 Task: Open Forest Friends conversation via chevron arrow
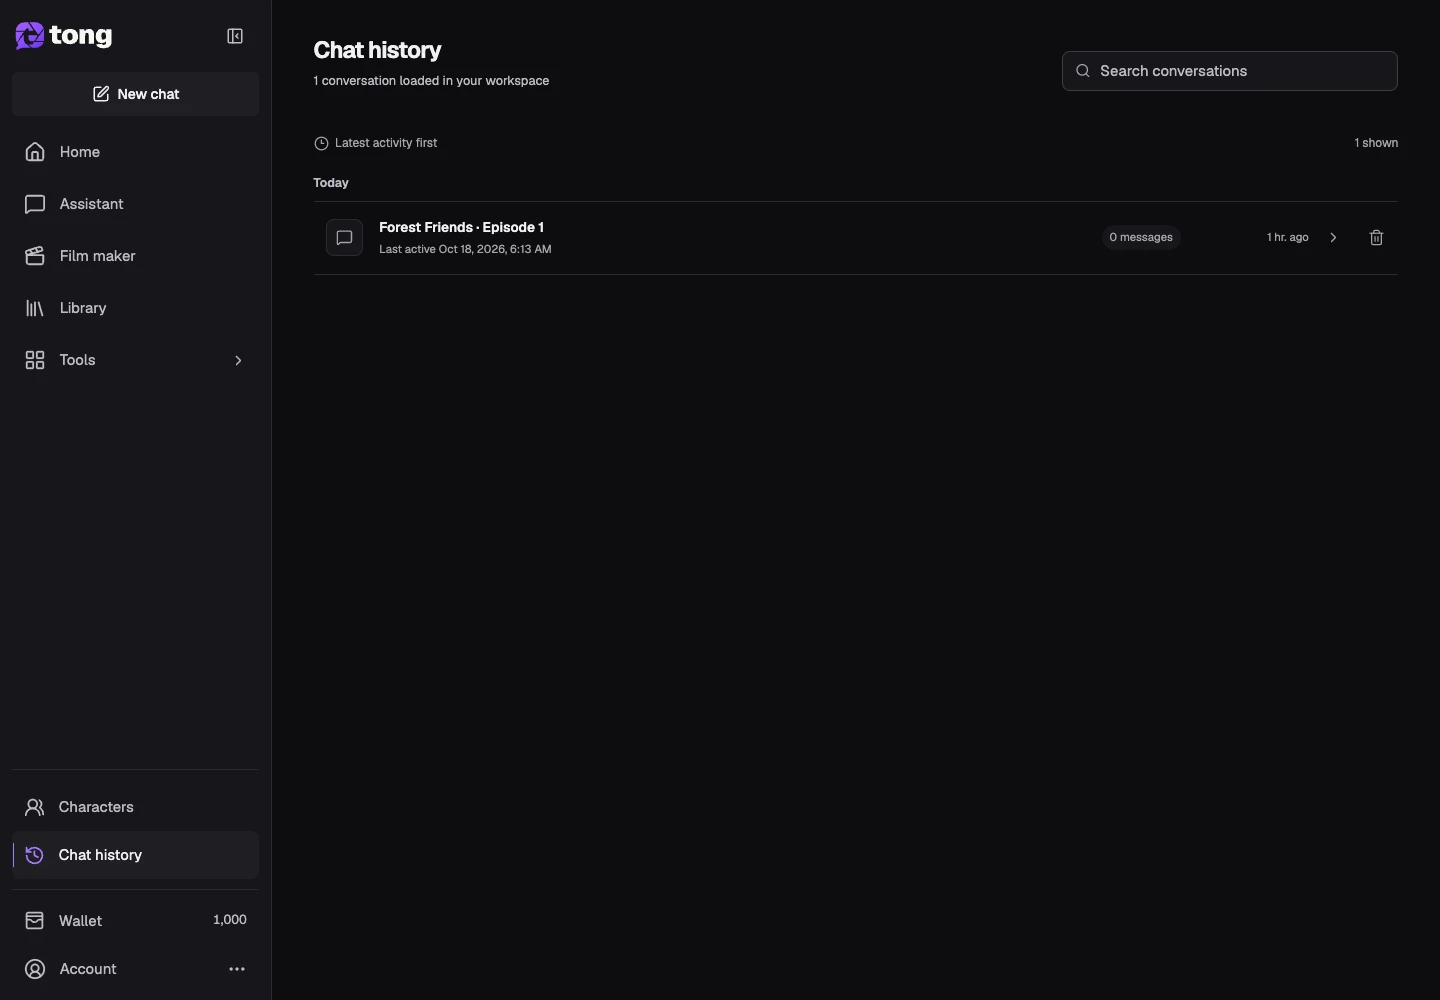[x=1333, y=238]
